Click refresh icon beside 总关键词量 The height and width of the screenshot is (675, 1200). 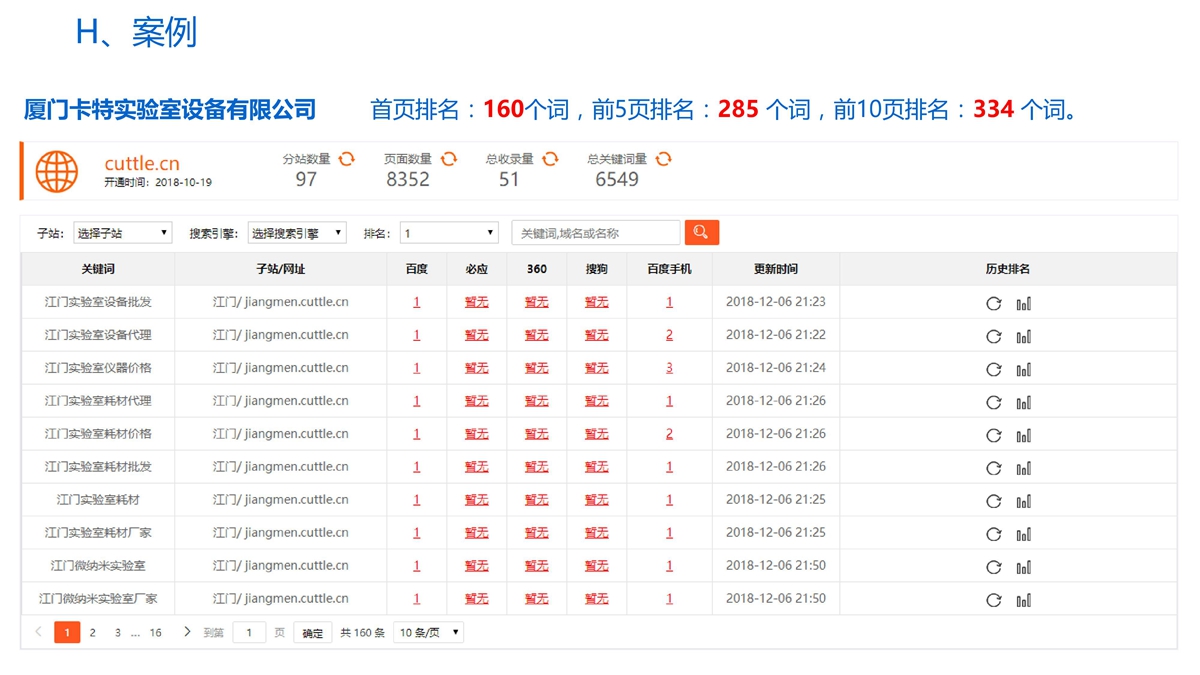pos(663,159)
